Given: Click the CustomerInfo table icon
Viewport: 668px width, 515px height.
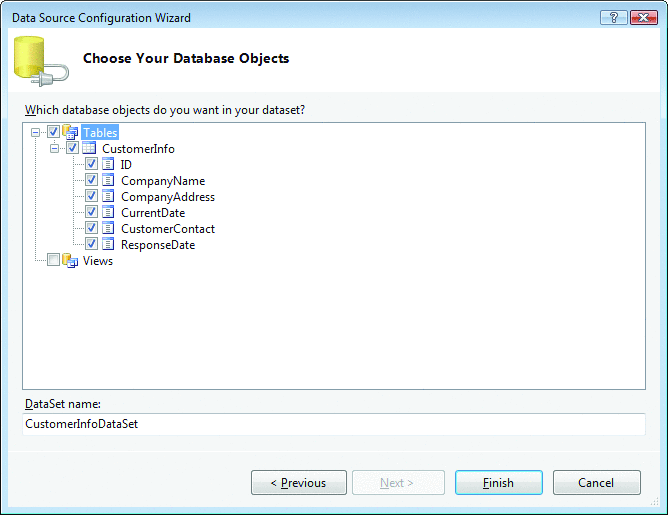Looking at the screenshot, I should pos(89,148).
